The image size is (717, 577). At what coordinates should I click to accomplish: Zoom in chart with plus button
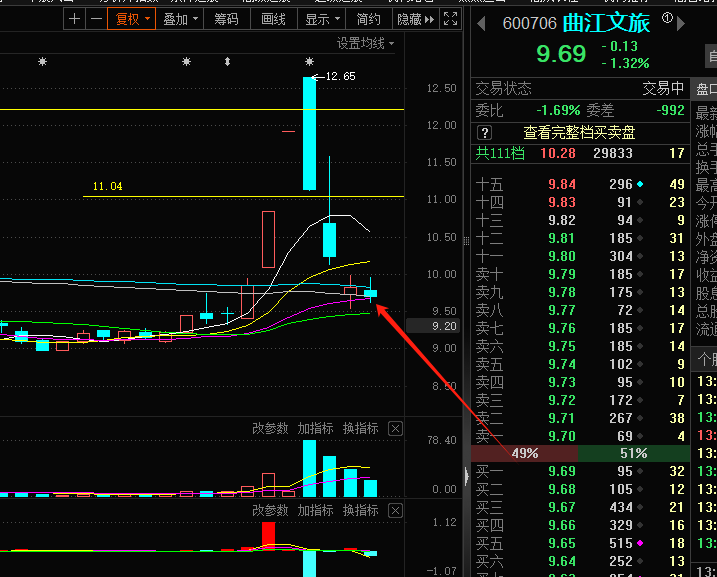pyautogui.click(x=75, y=19)
